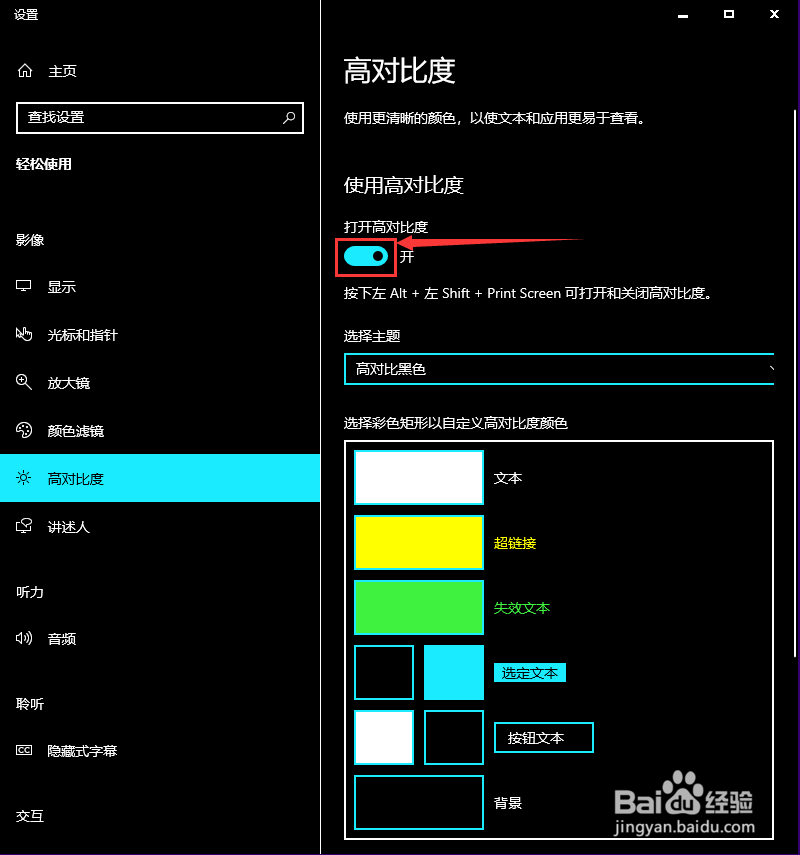Click the 背景 label beside the swatch
800x855 pixels.
click(508, 803)
